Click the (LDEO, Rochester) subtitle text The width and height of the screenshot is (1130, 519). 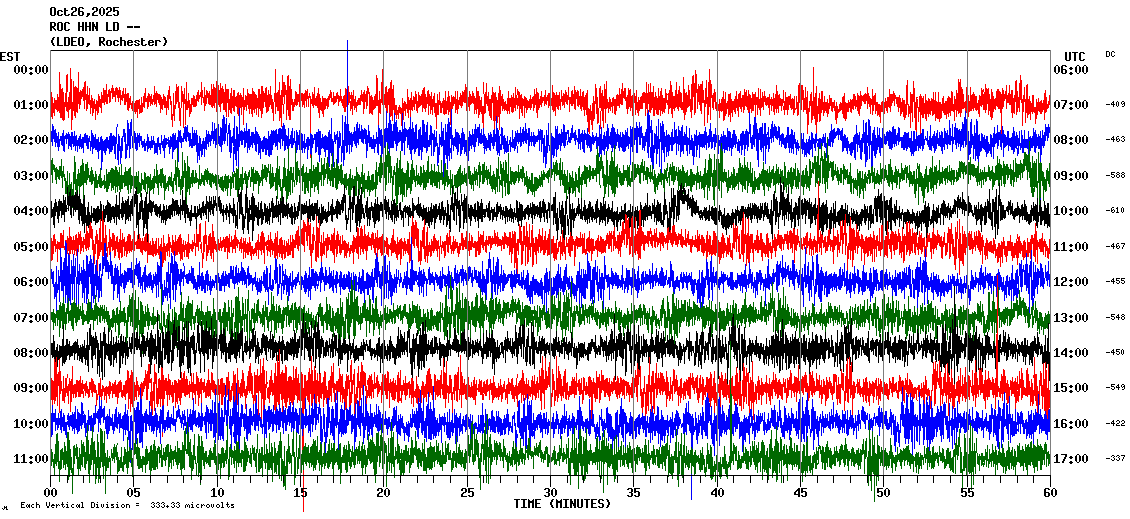coord(109,42)
